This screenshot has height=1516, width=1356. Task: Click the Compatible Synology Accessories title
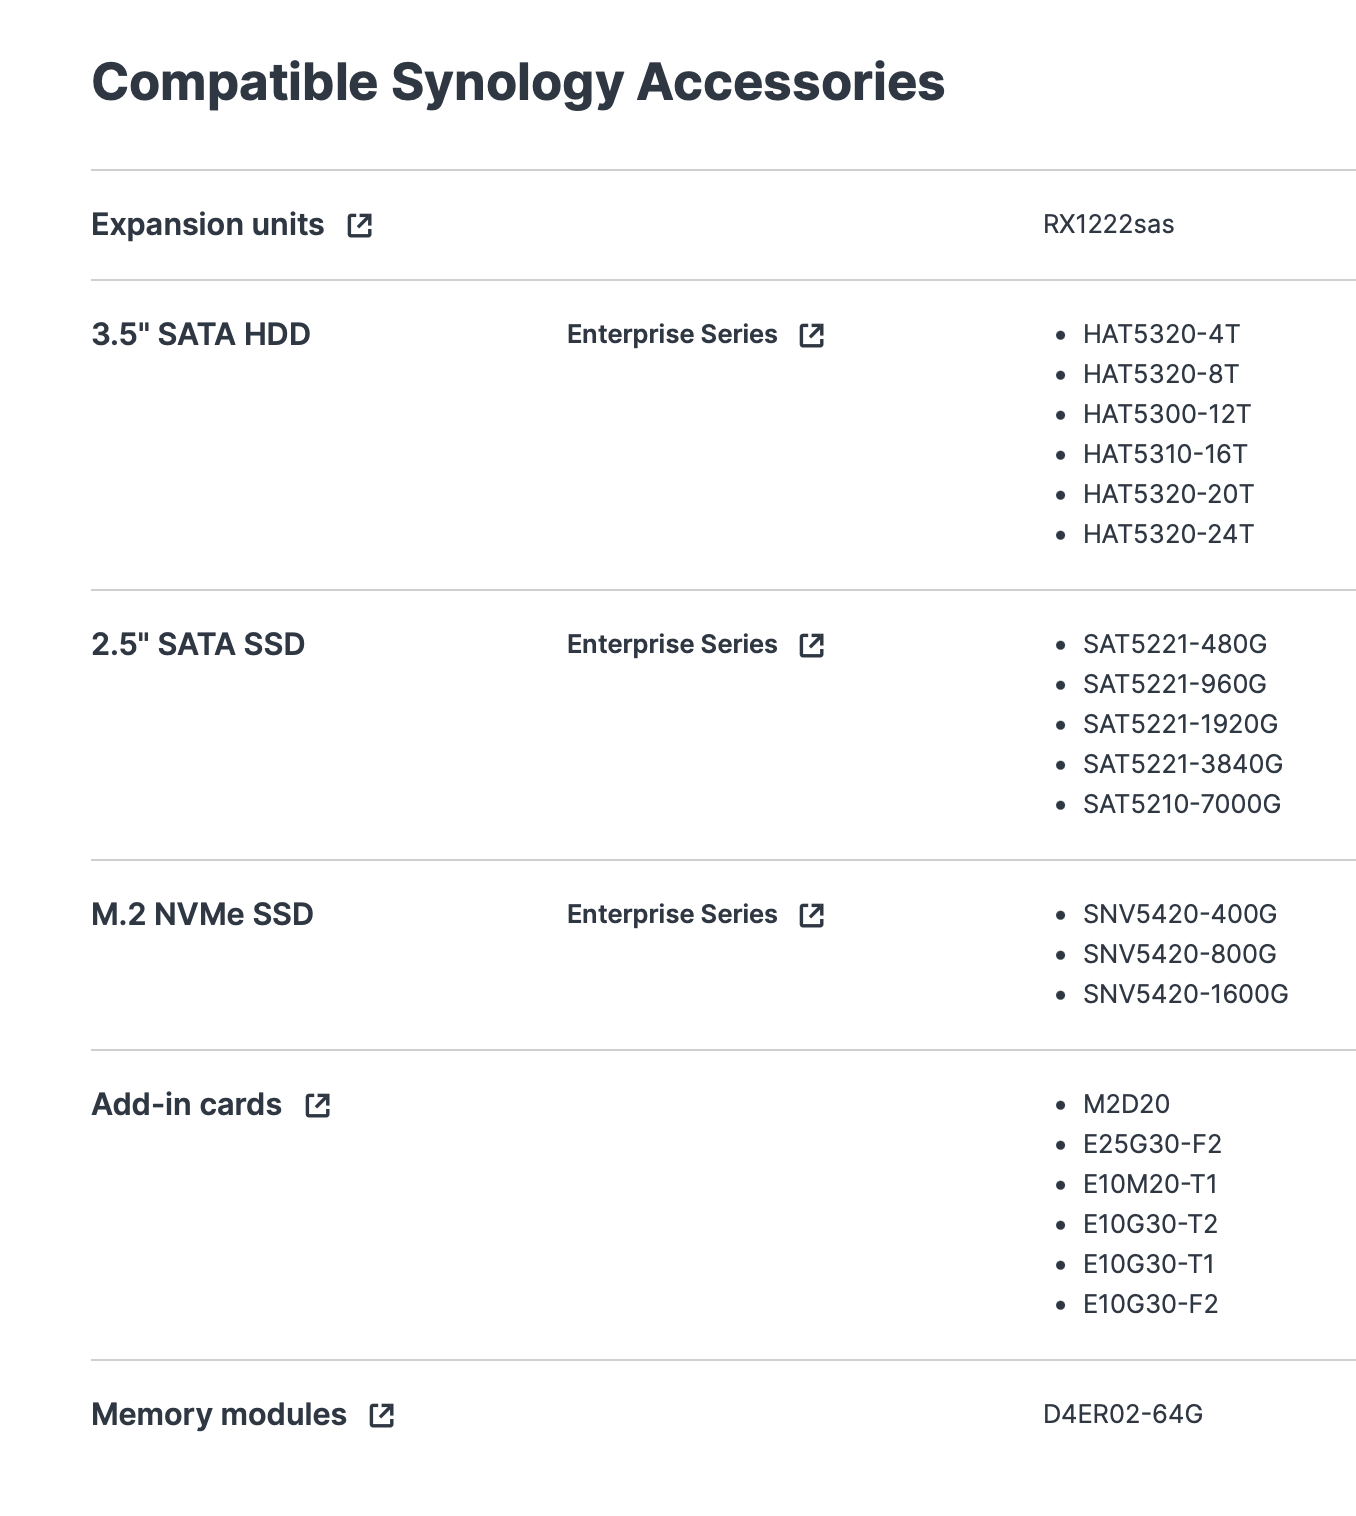[518, 82]
